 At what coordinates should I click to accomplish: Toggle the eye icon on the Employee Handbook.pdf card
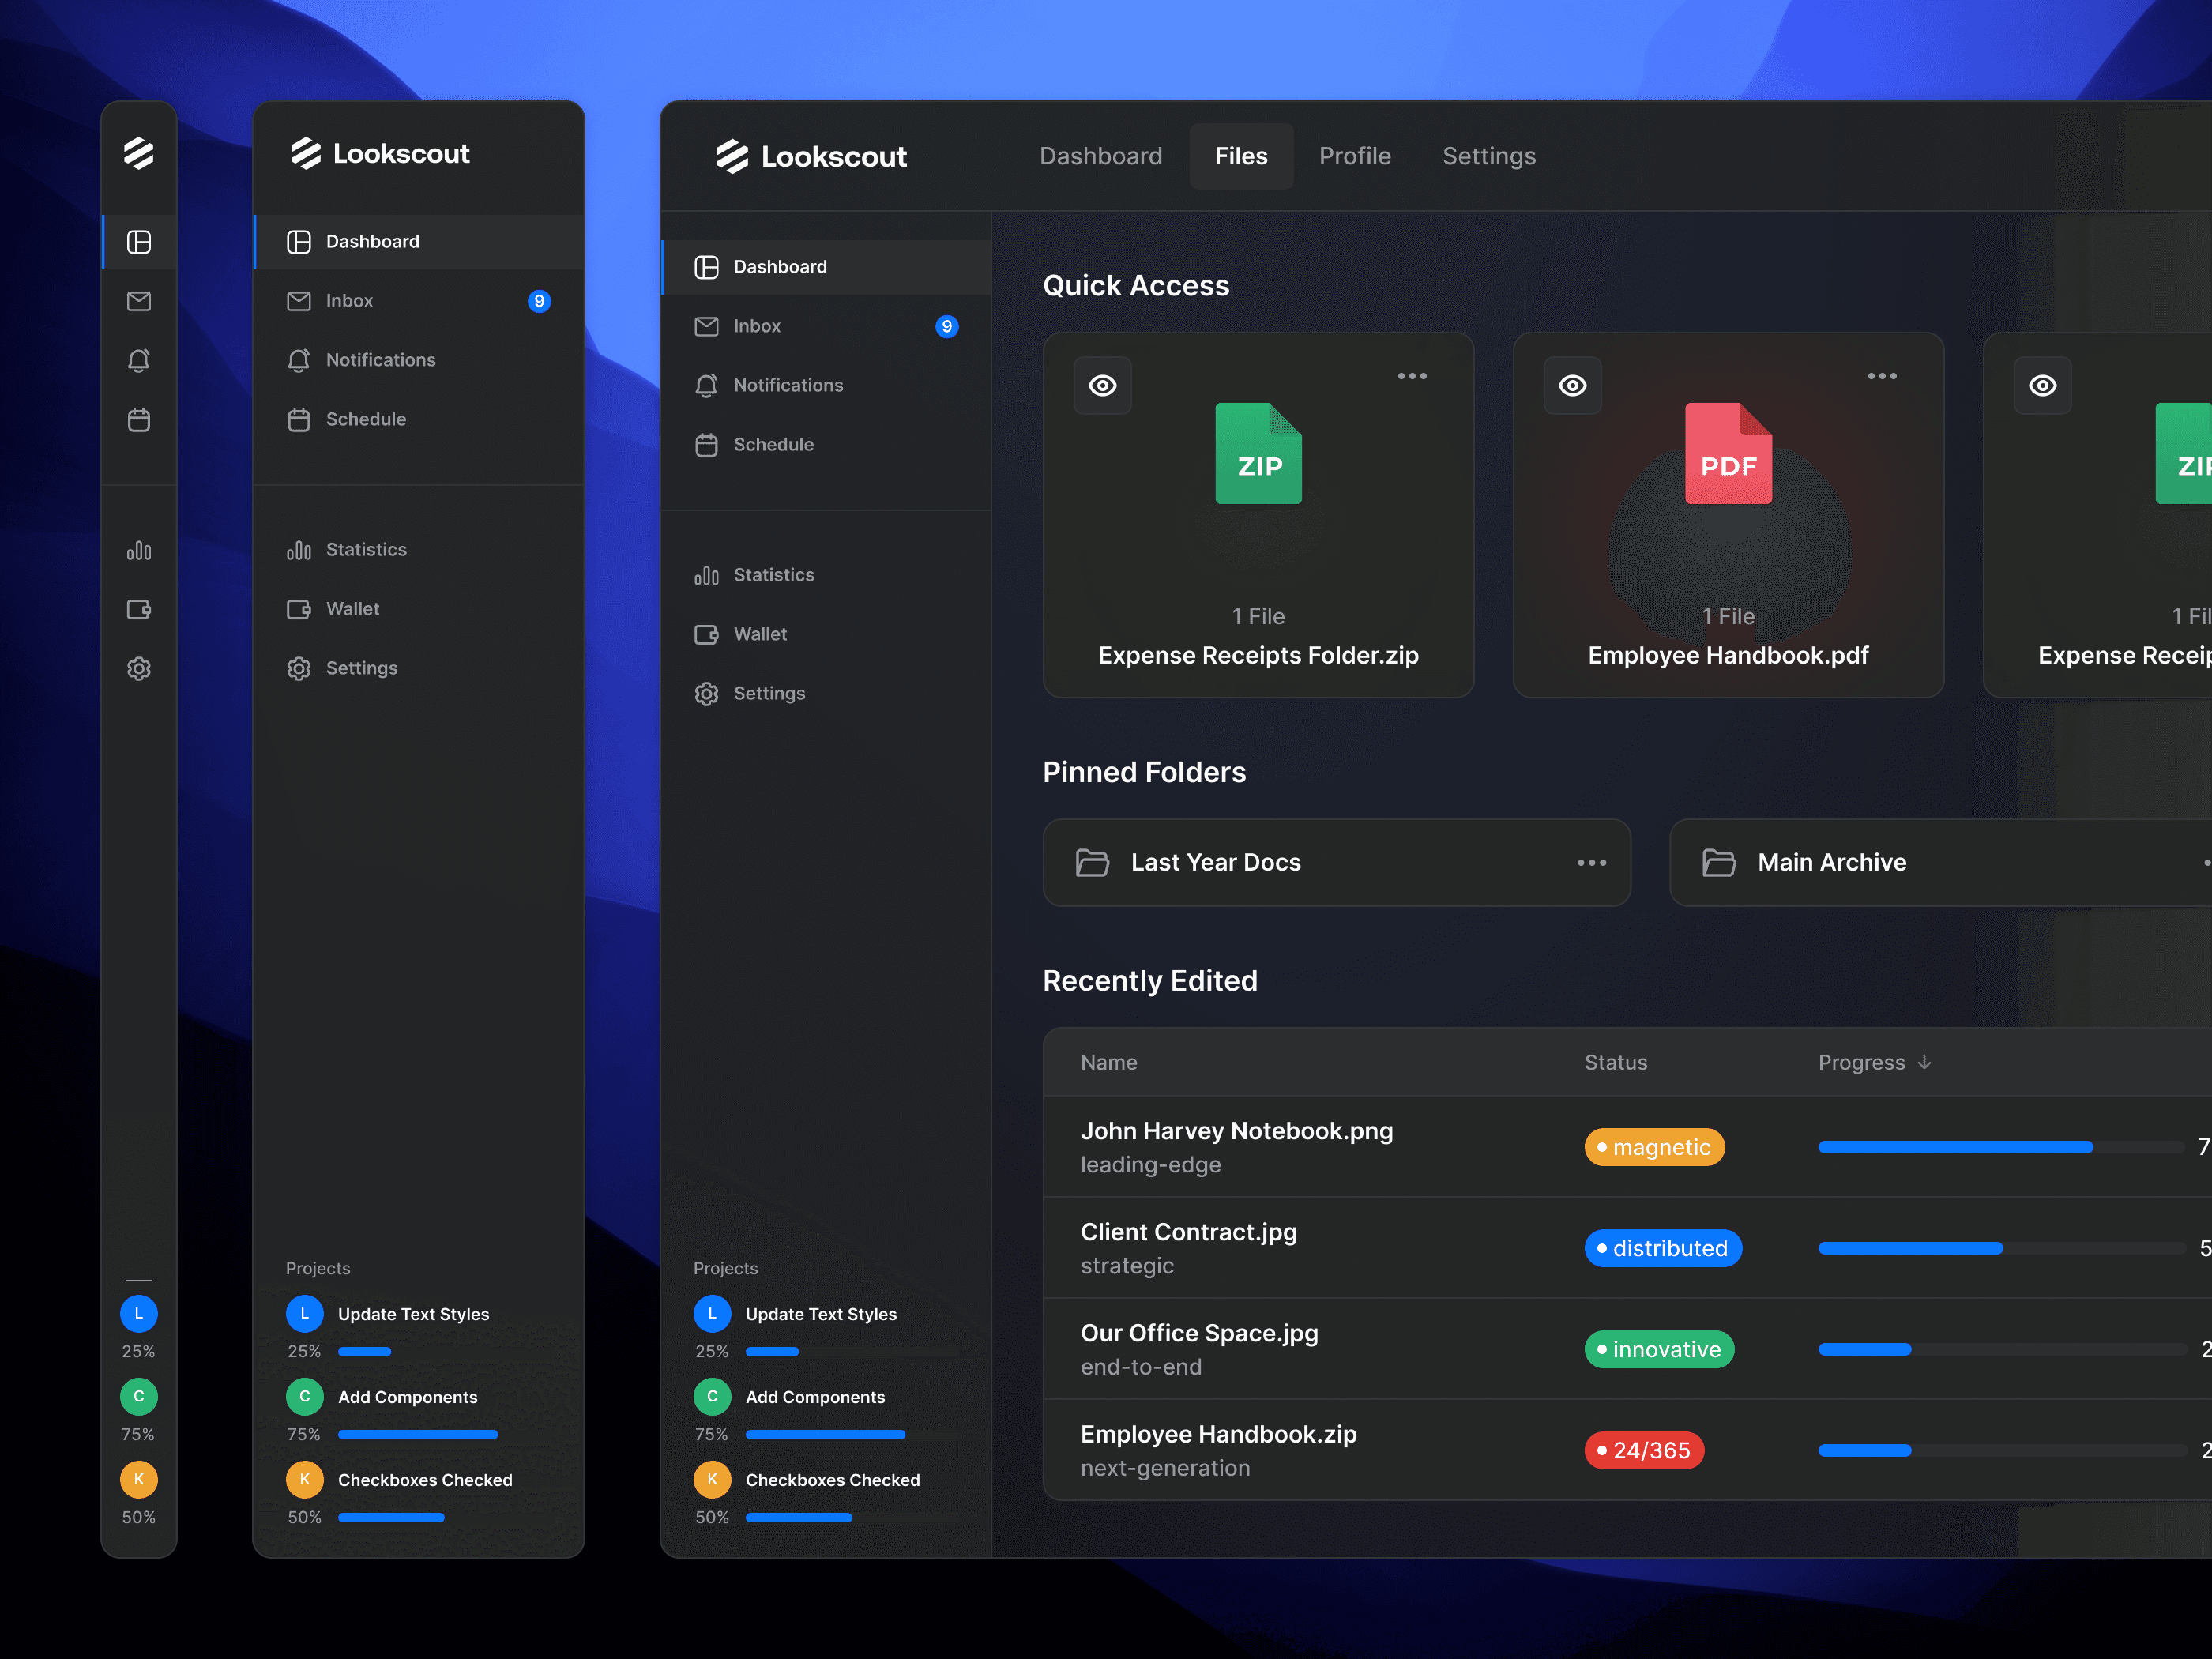pyautogui.click(x=1572, y=385)
